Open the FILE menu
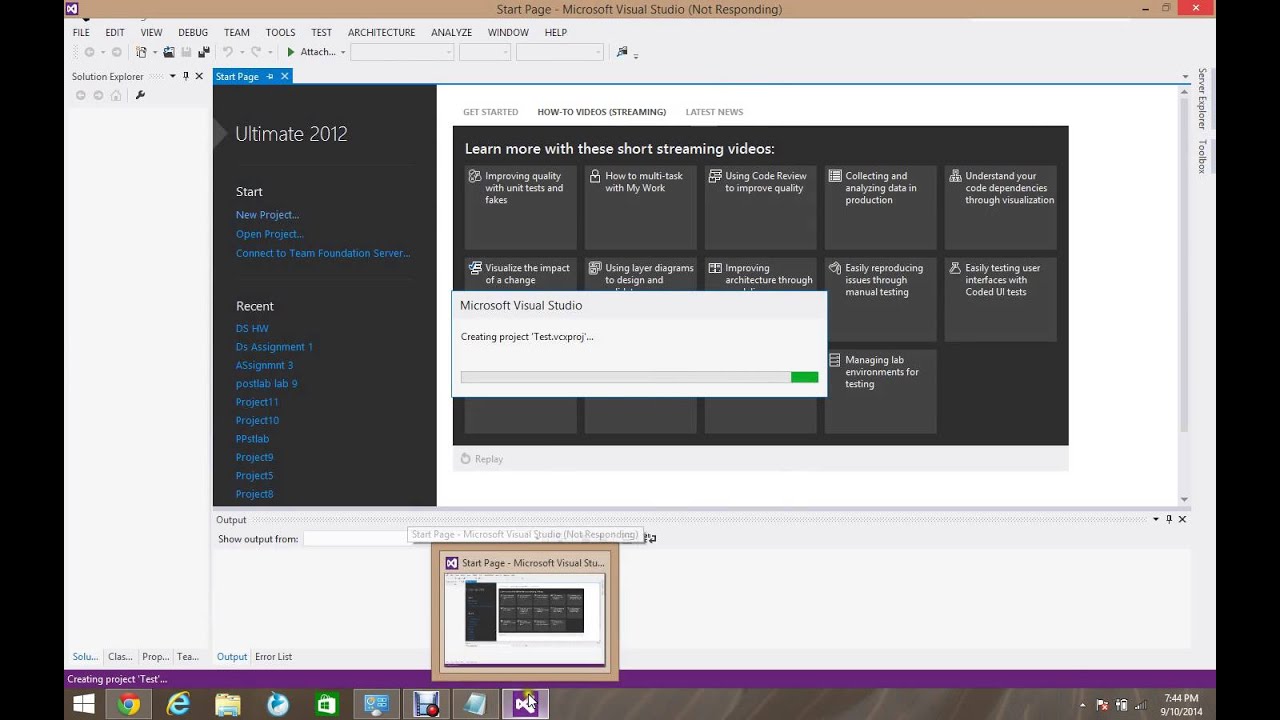The height and width of the screenshot is (720, 1280). 81,32
